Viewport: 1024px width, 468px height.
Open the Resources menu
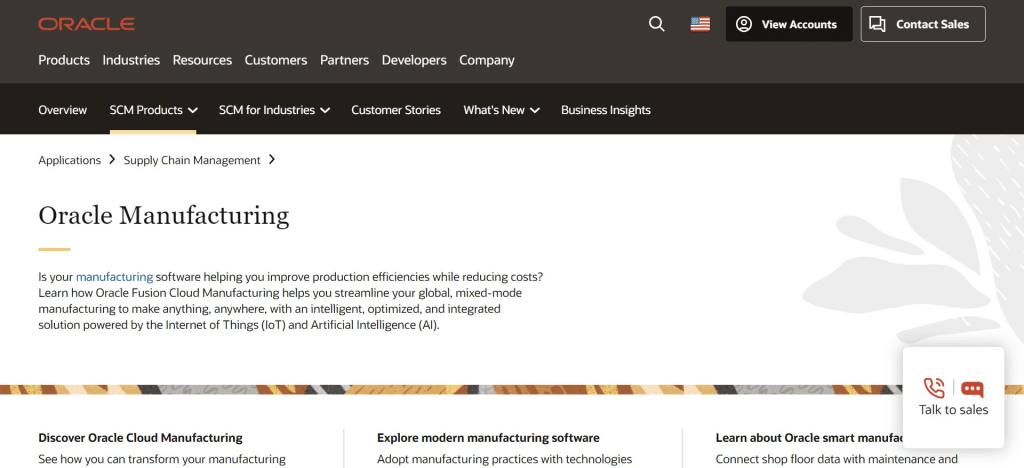[202, 60]
